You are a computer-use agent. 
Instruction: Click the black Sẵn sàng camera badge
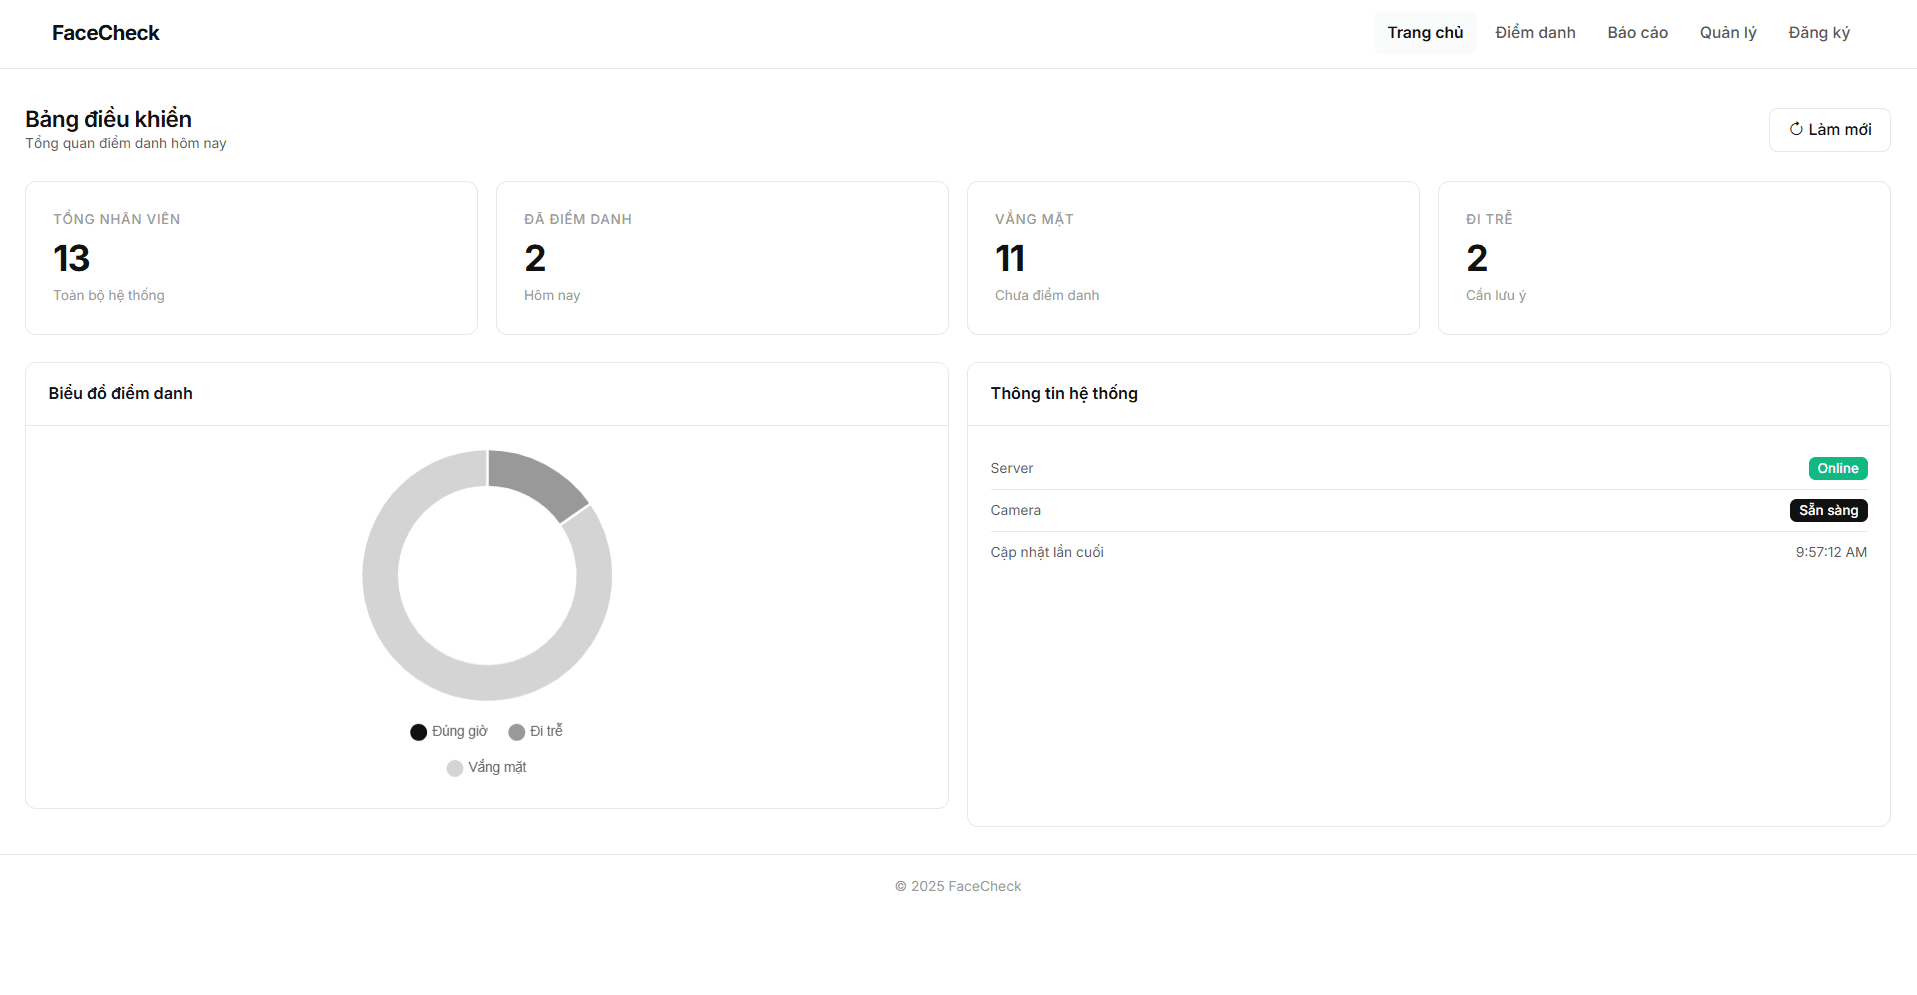pyautogui.click(x=1827, y=511)
